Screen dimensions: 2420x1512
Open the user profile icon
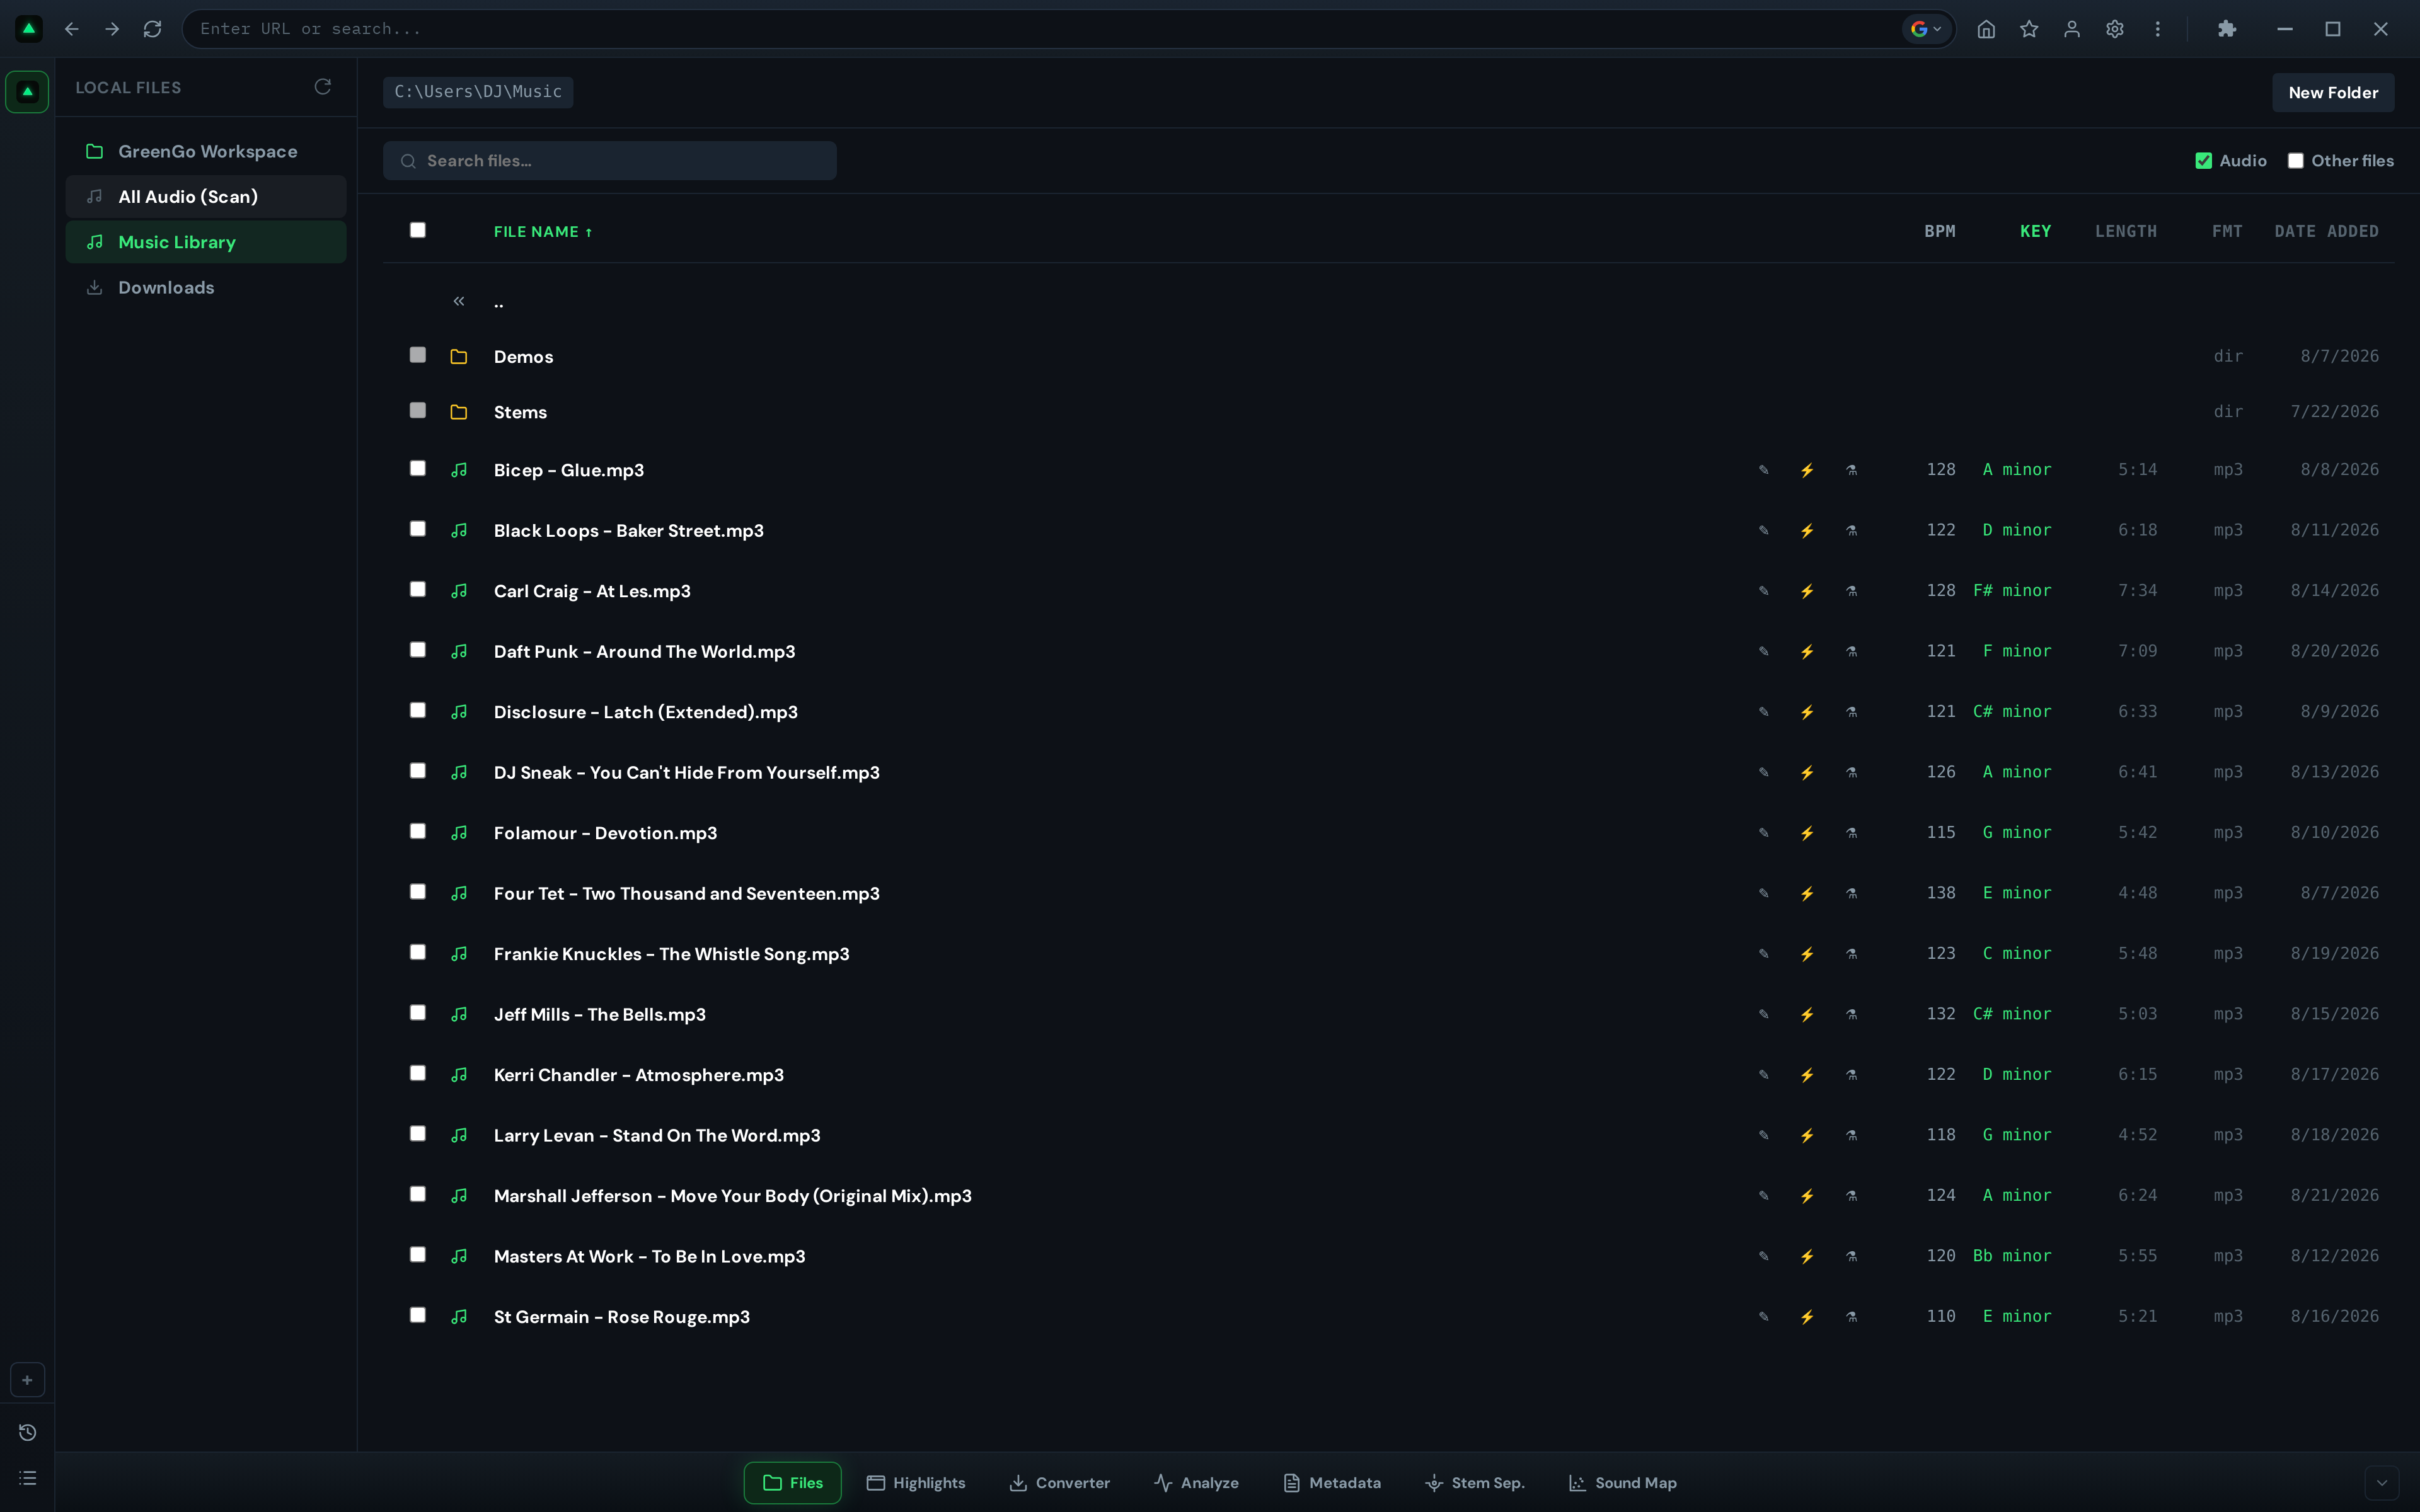[2072, 29]
